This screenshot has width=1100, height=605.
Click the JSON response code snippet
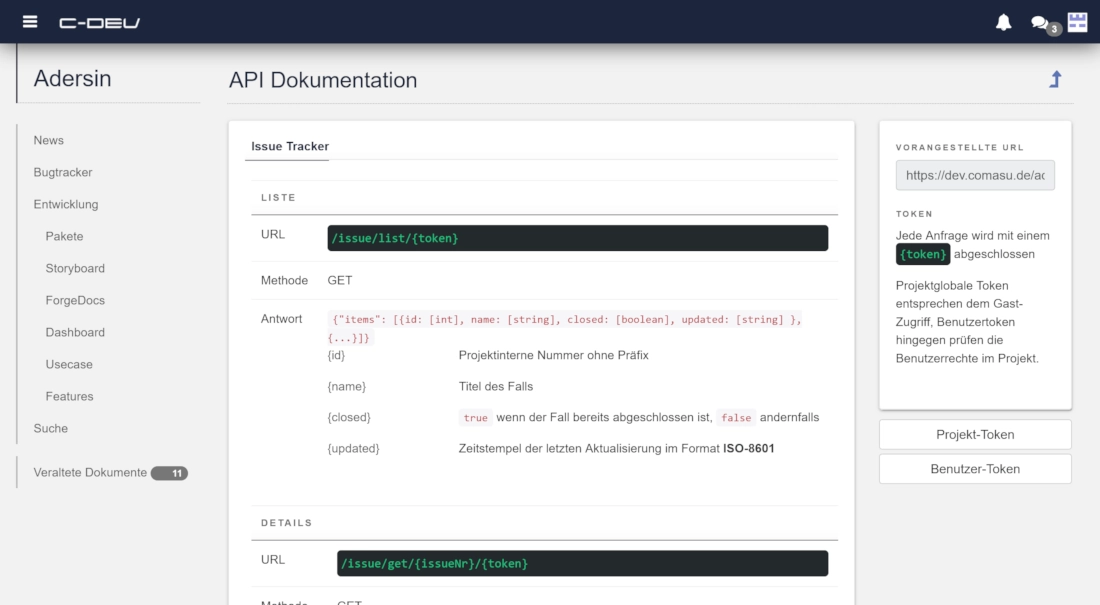565,328
